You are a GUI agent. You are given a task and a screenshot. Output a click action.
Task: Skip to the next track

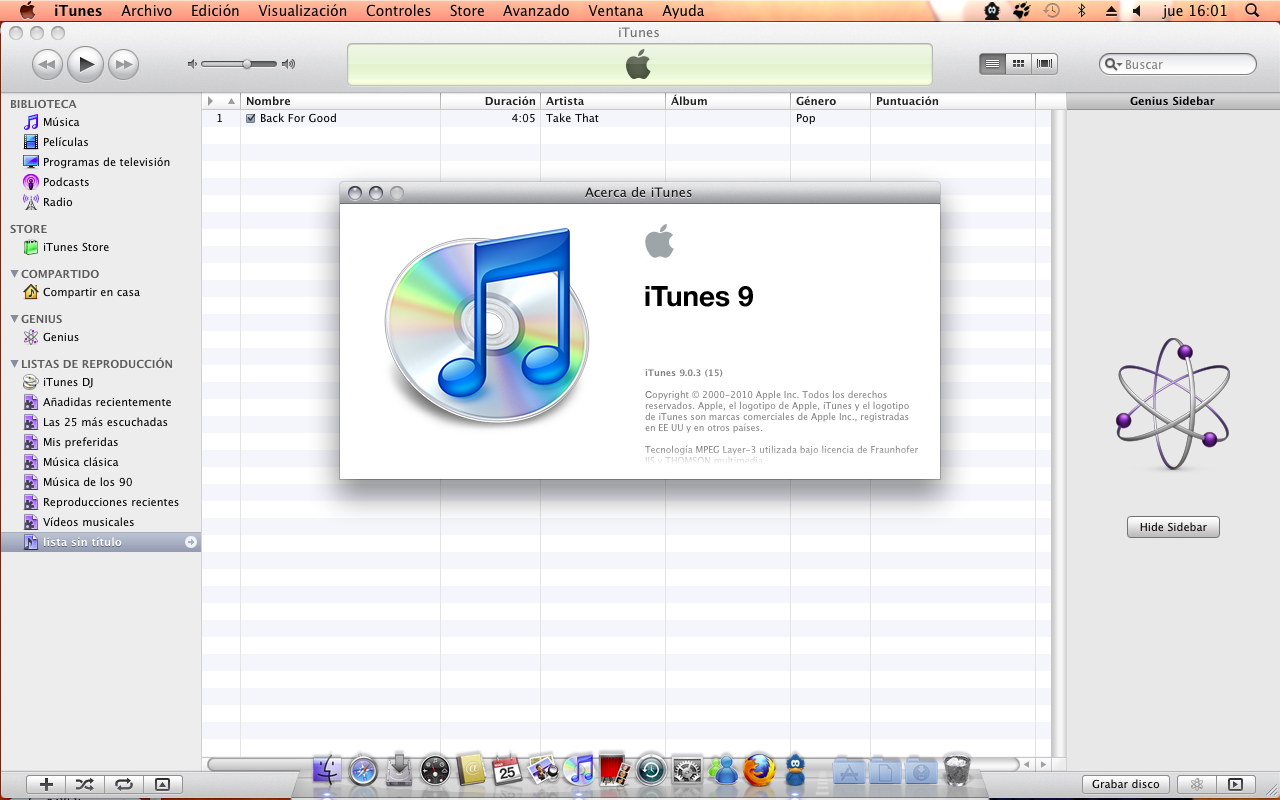[x=123, y=65]
